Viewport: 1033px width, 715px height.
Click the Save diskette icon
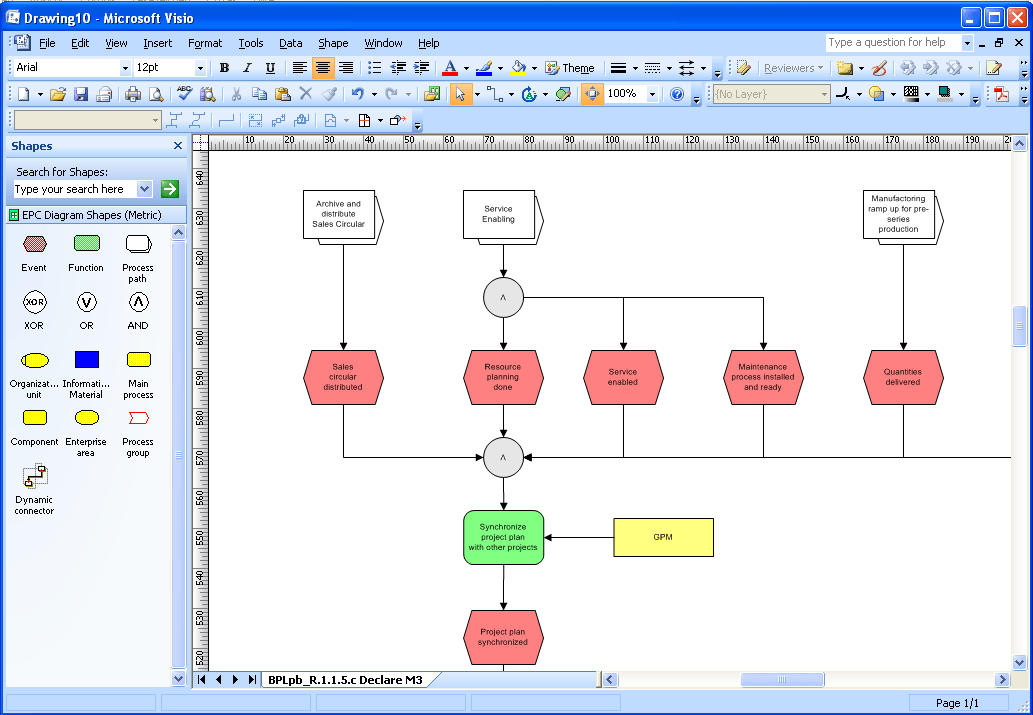(x=80, y=94)
